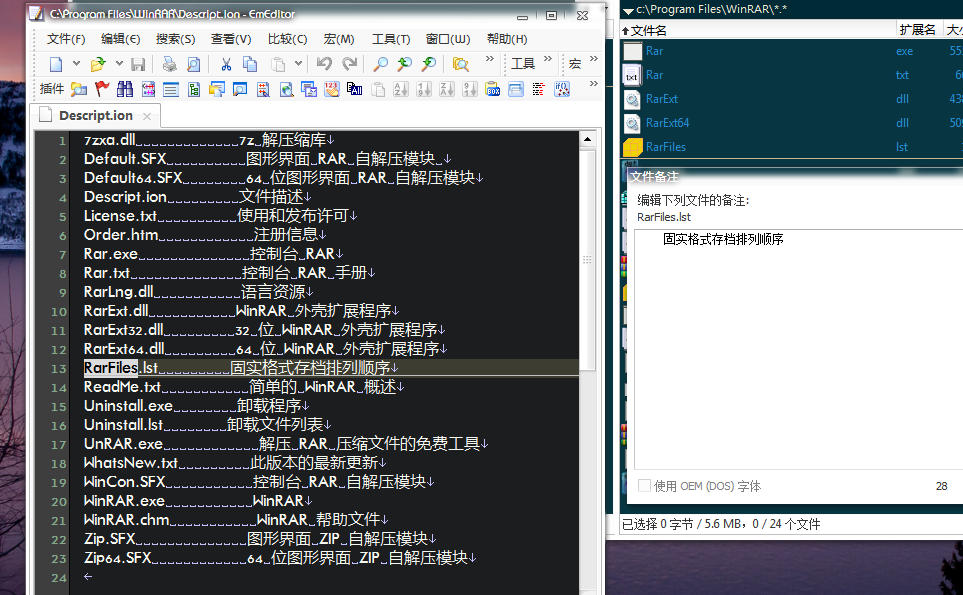Click the Find Previous magnifier icon
Screen dimensions: 963x595
(404, 64)
